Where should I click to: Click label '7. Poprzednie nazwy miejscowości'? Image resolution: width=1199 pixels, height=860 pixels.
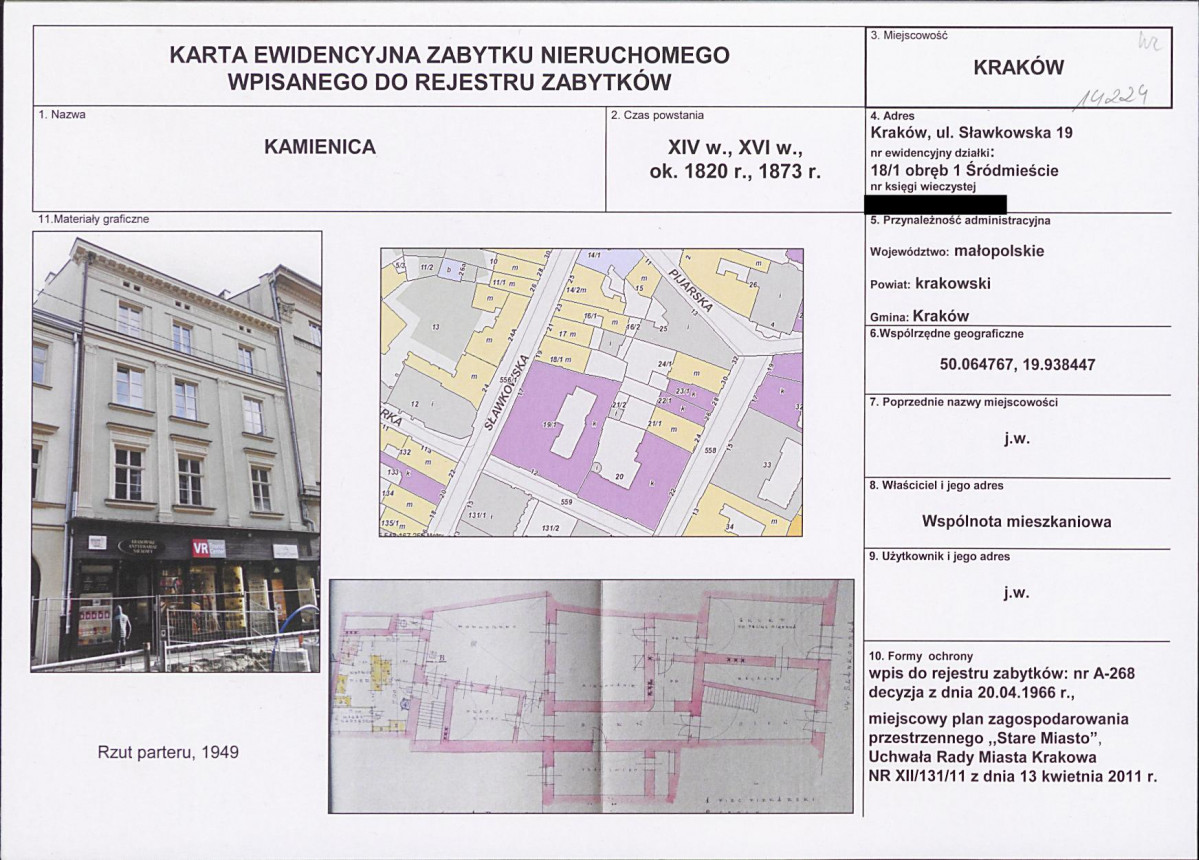click(x=963, y=402)
